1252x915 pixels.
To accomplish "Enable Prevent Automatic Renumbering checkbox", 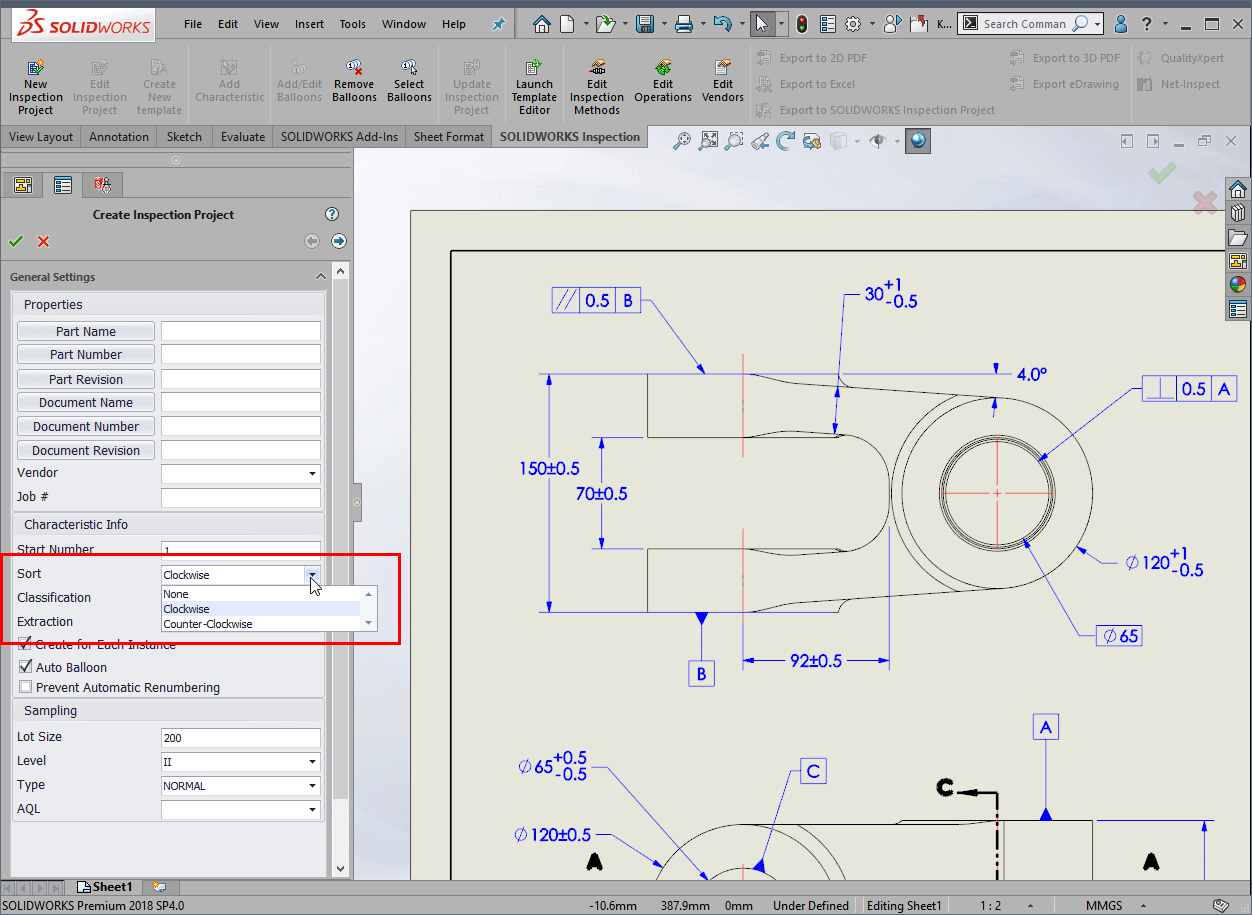I will click(x=26, y=687).
